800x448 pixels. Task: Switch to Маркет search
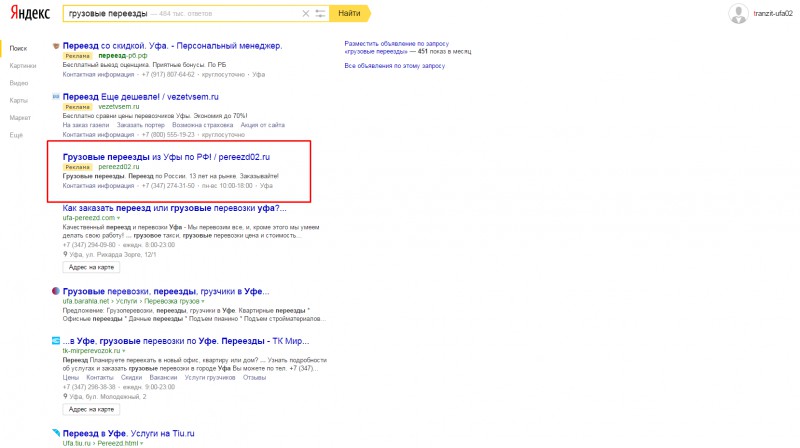(x=20, y=117)
